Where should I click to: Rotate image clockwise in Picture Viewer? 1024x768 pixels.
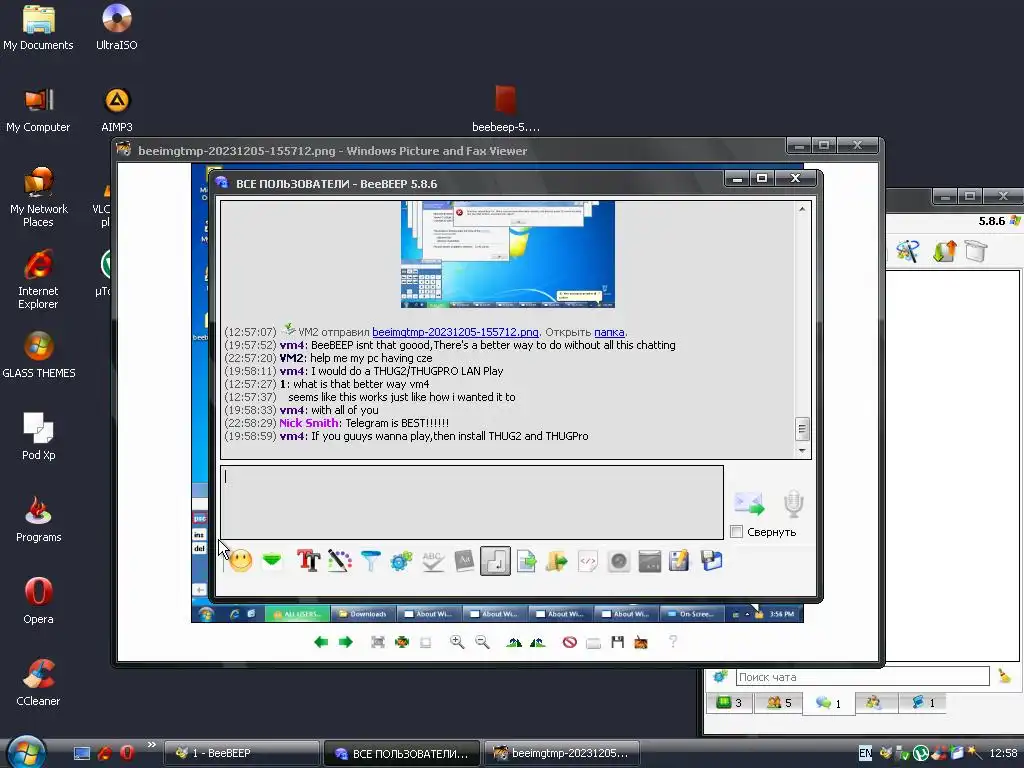pyautogui.click(x=514, y=642)
